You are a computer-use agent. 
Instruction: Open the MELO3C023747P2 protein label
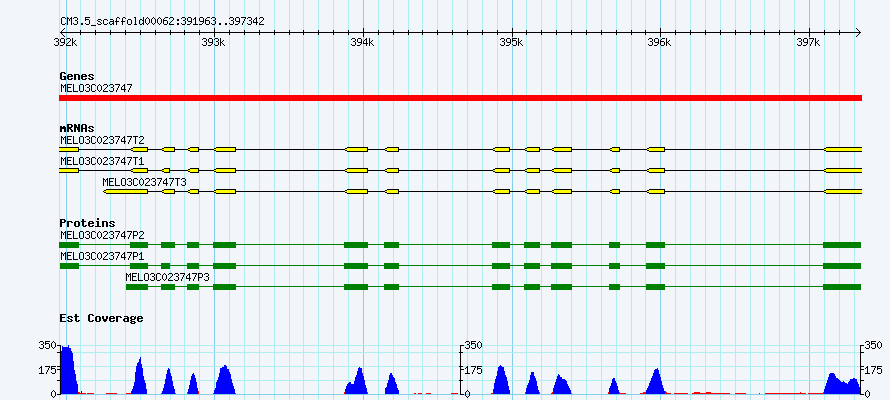tap(102, 235)
